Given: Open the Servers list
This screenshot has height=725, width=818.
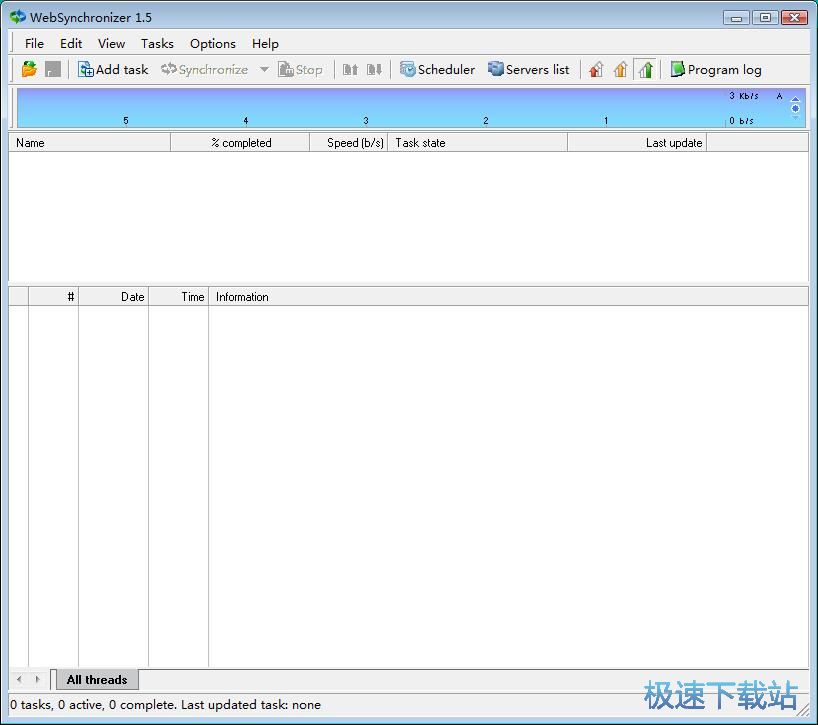Looking at the screenshot, I should (x=528, y=70).
